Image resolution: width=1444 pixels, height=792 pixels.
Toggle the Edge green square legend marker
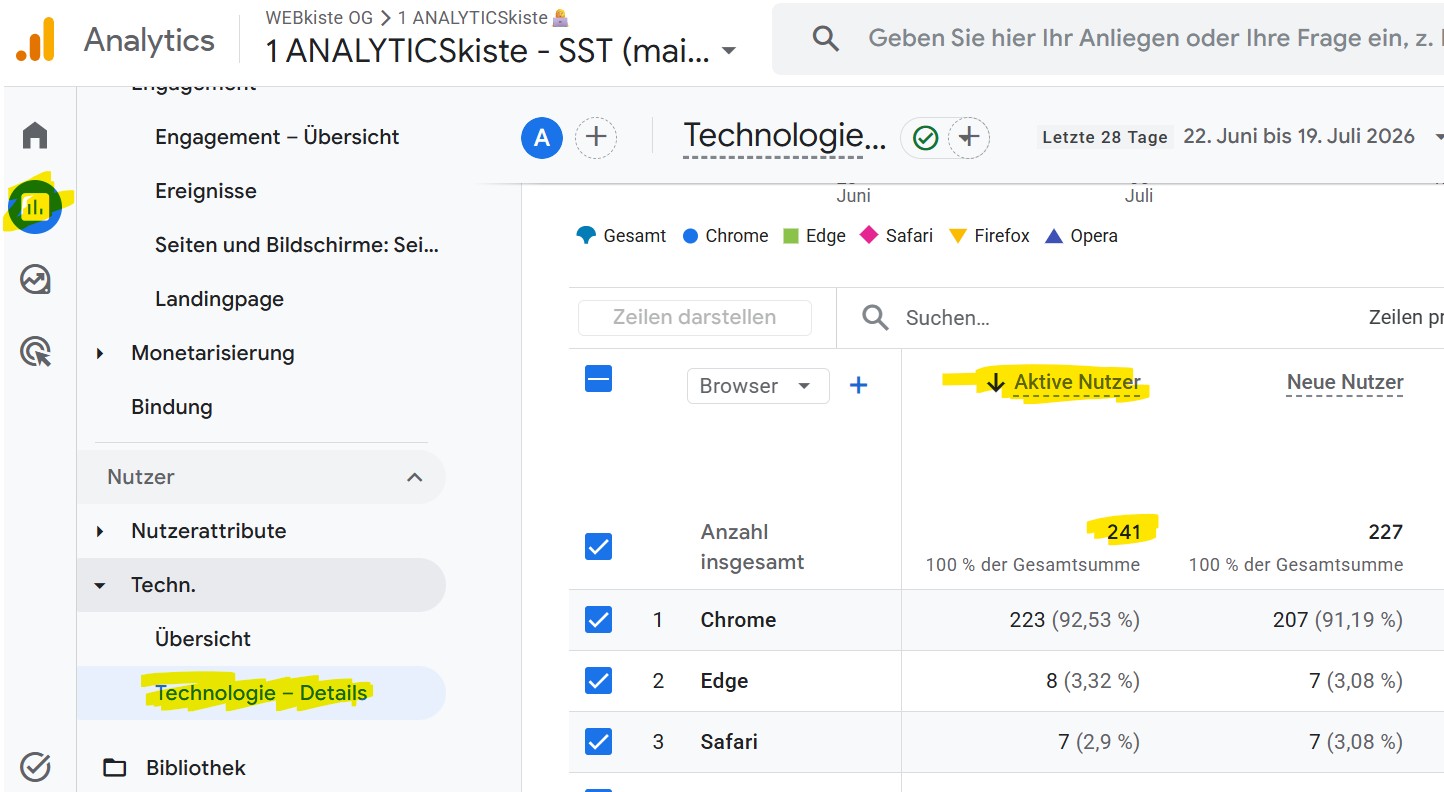(x=790, y=236)
